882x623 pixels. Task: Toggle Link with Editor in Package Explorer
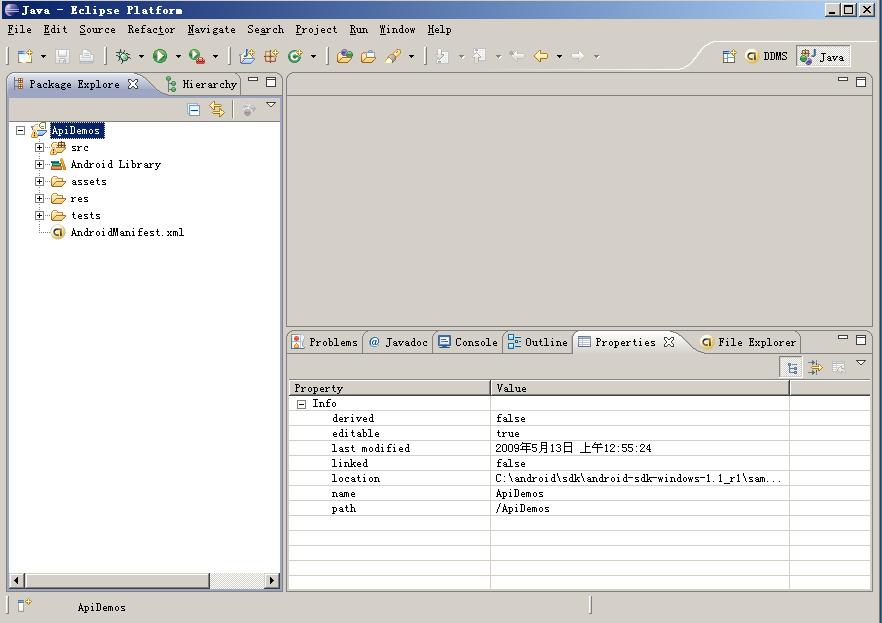(x=217, y=109)
